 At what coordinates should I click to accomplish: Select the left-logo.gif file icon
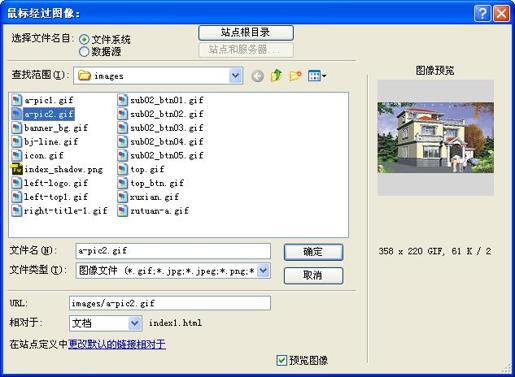click(x=17, y=183)
